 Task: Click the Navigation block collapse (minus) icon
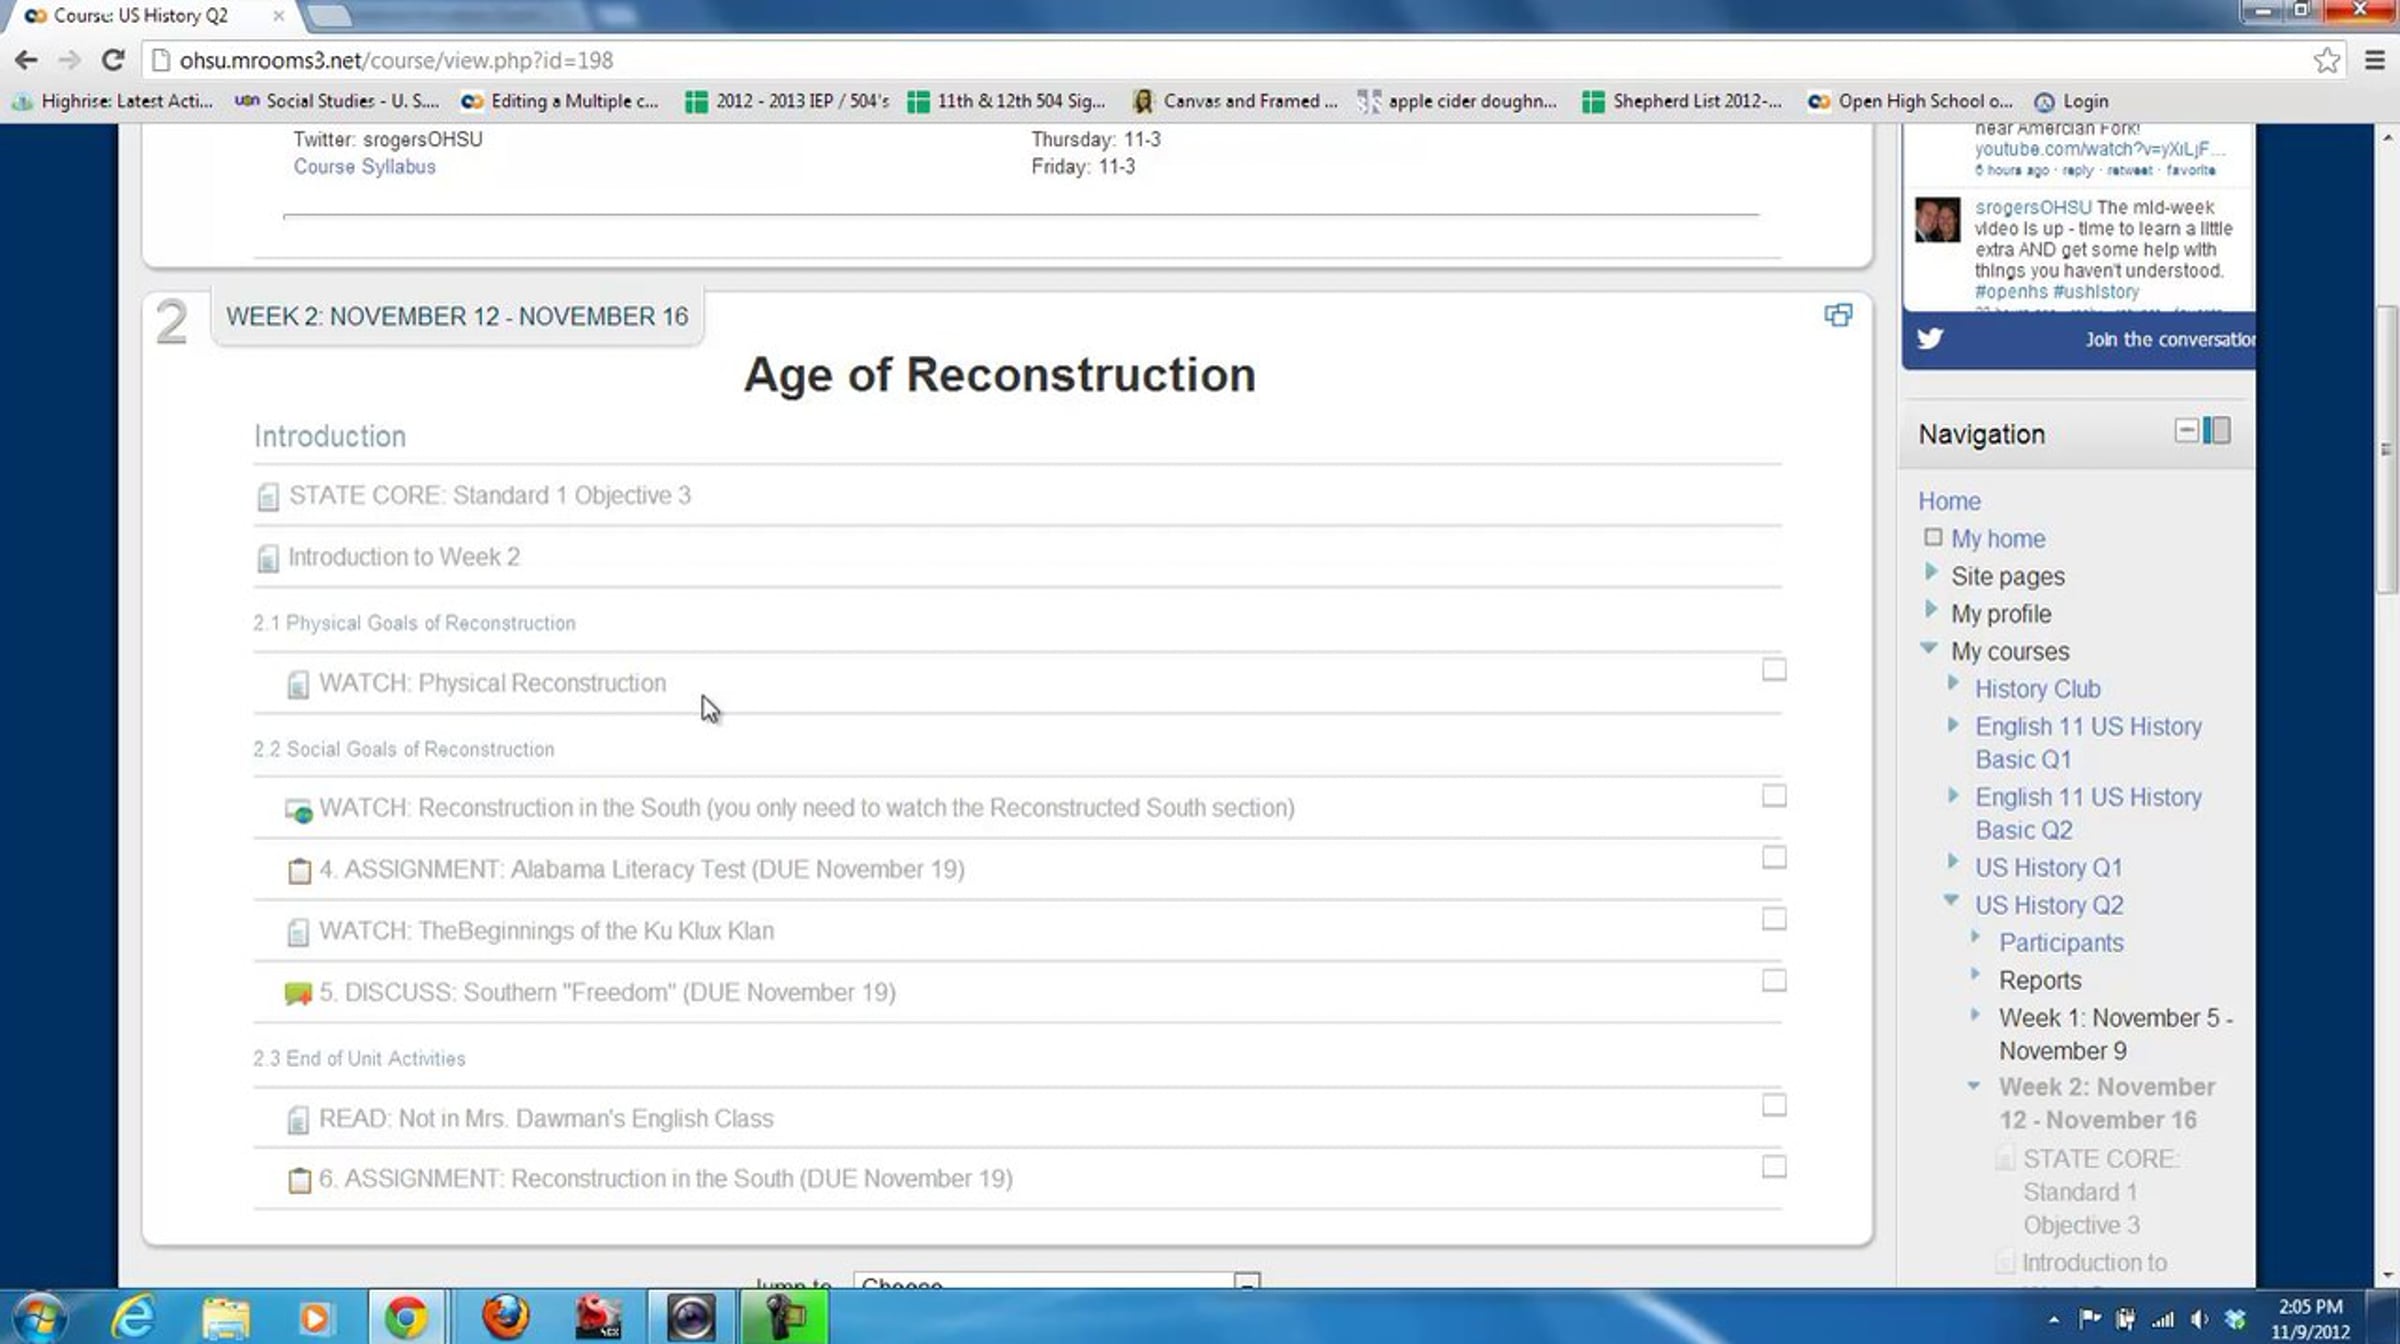2186,431
